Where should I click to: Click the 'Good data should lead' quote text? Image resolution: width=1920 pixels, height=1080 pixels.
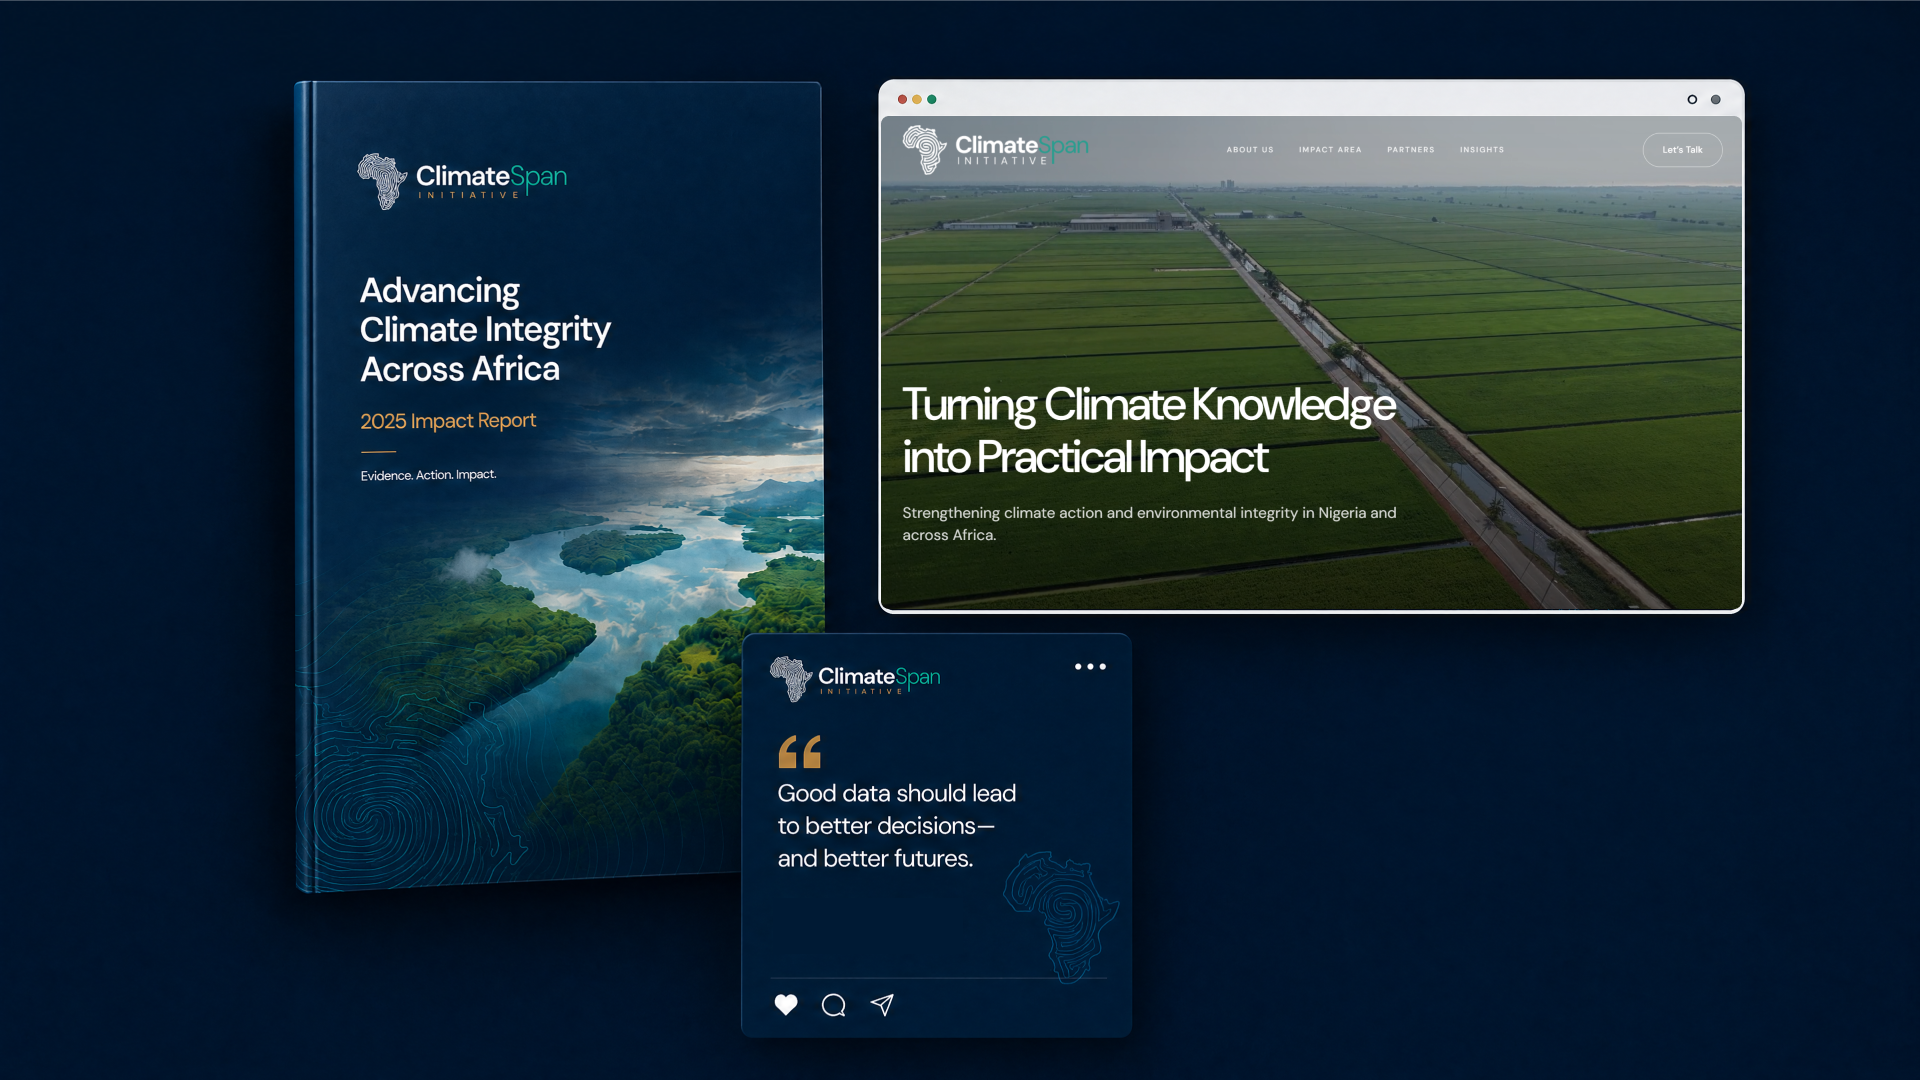click(897, 826)
